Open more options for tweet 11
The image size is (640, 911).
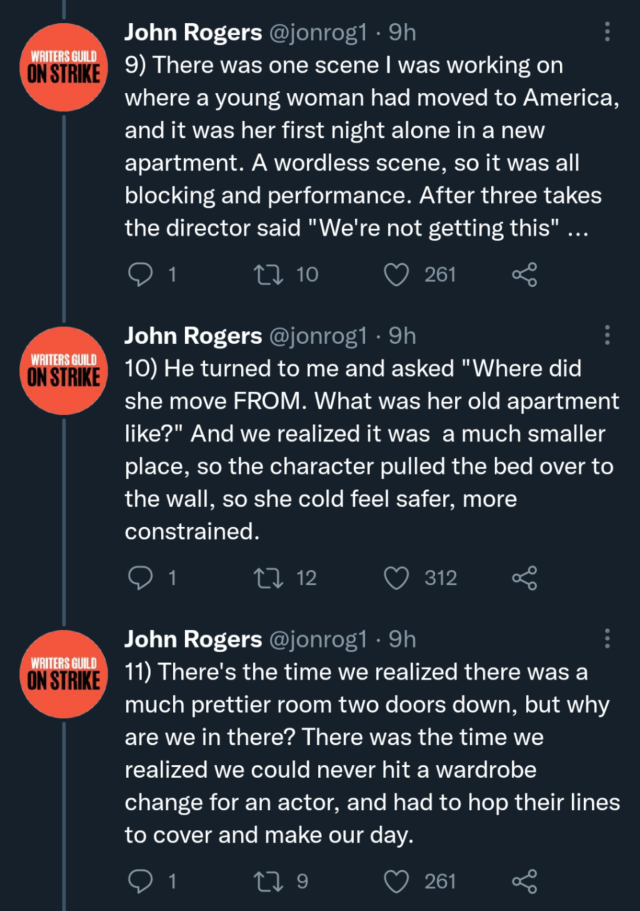[x=607, y=639]
